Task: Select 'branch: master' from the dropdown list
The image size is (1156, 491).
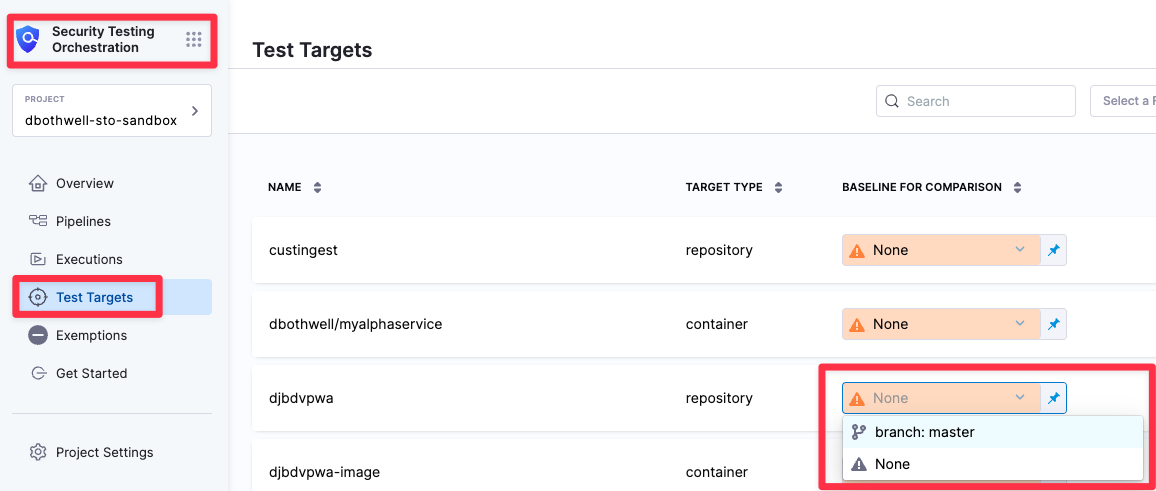Action: point(924,432)
